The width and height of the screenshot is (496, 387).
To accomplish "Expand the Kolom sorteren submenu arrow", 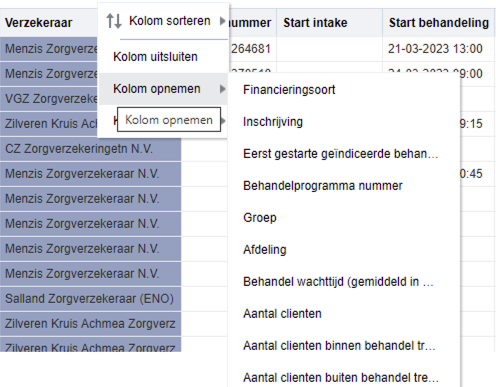I will [222, 21].
